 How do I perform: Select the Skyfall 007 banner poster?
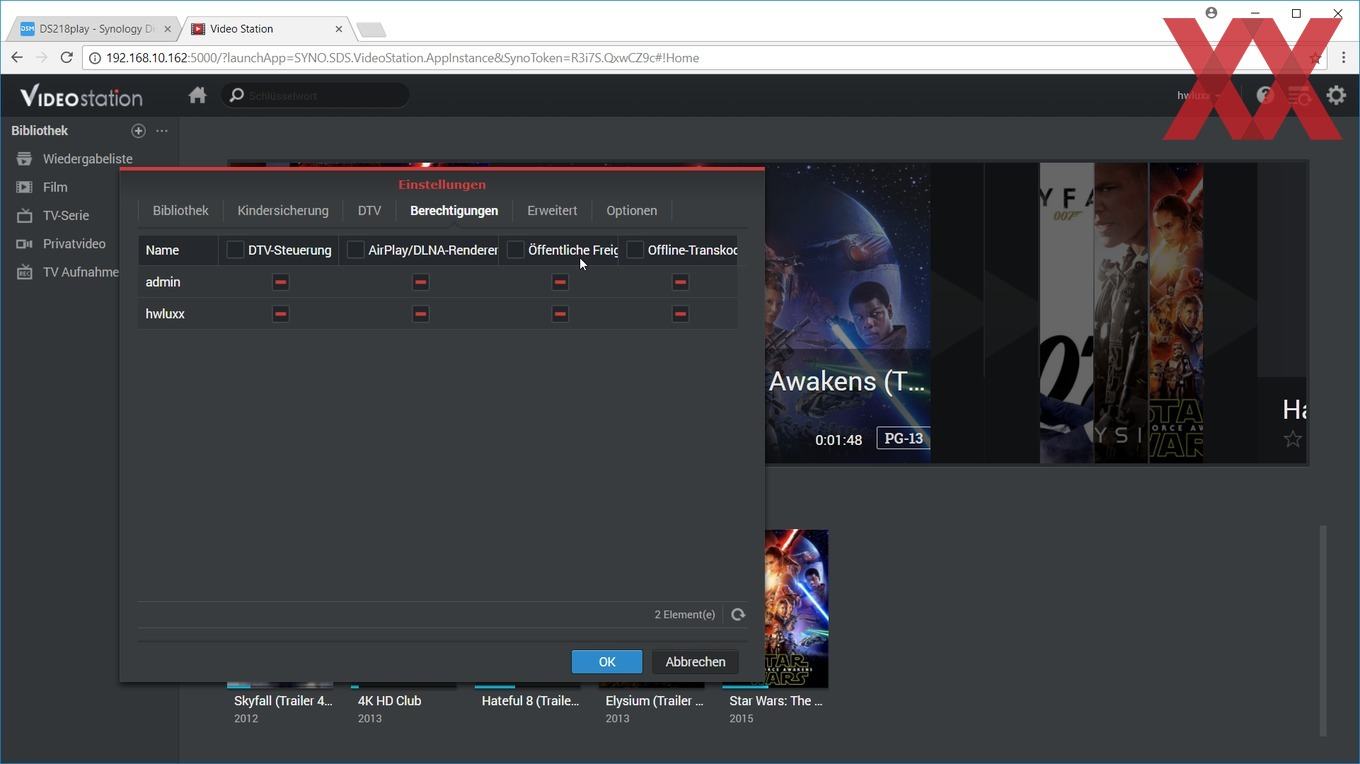[1066, 312]
